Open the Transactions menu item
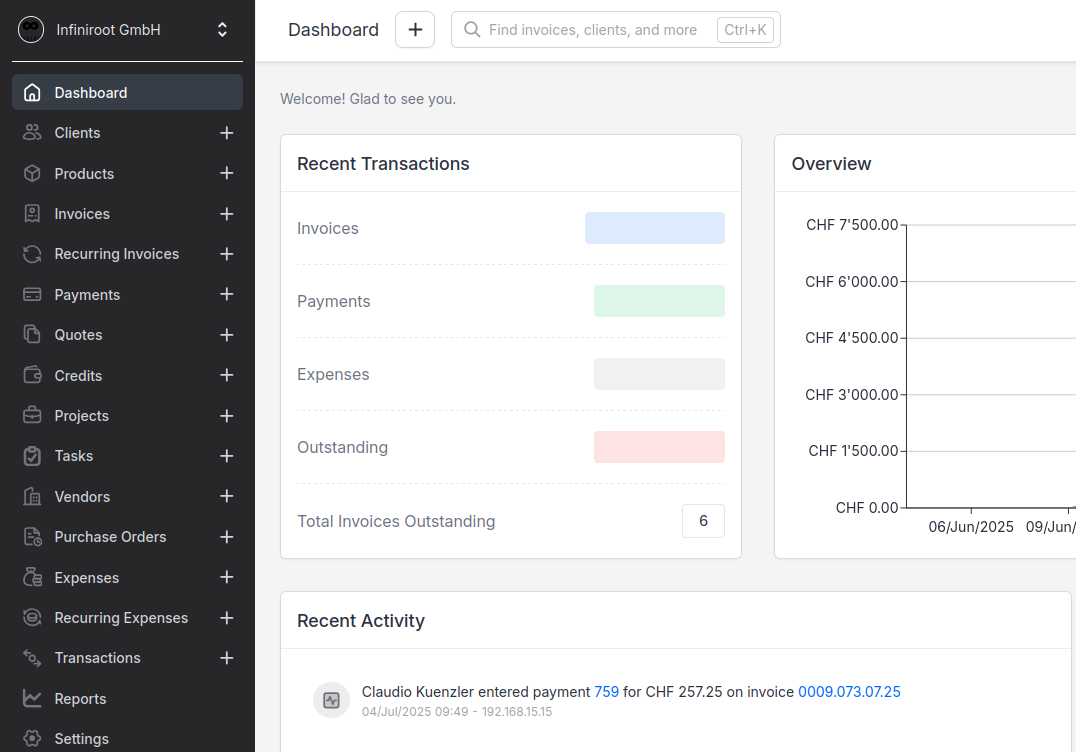Image resolution: width=1076 pixels, height=752 pixels. pos(97,658)
